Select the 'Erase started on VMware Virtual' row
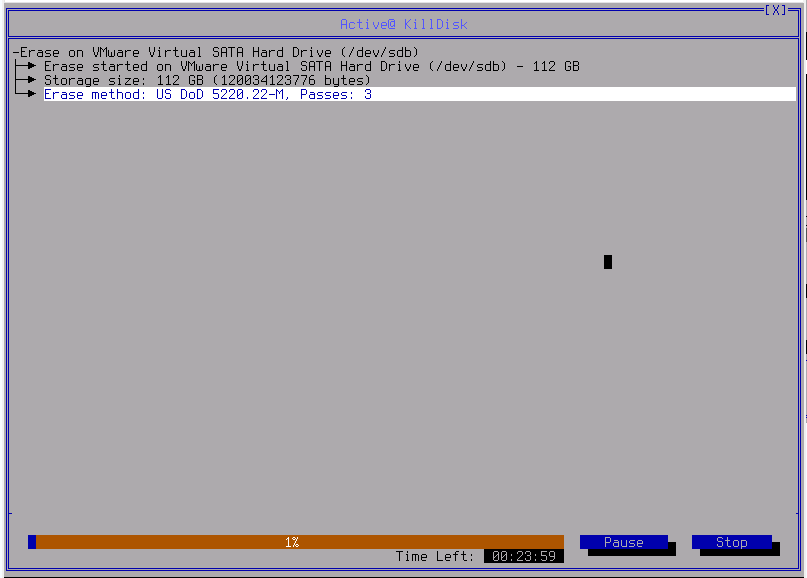Screen dimensions: 807x578 click(311, 66)
